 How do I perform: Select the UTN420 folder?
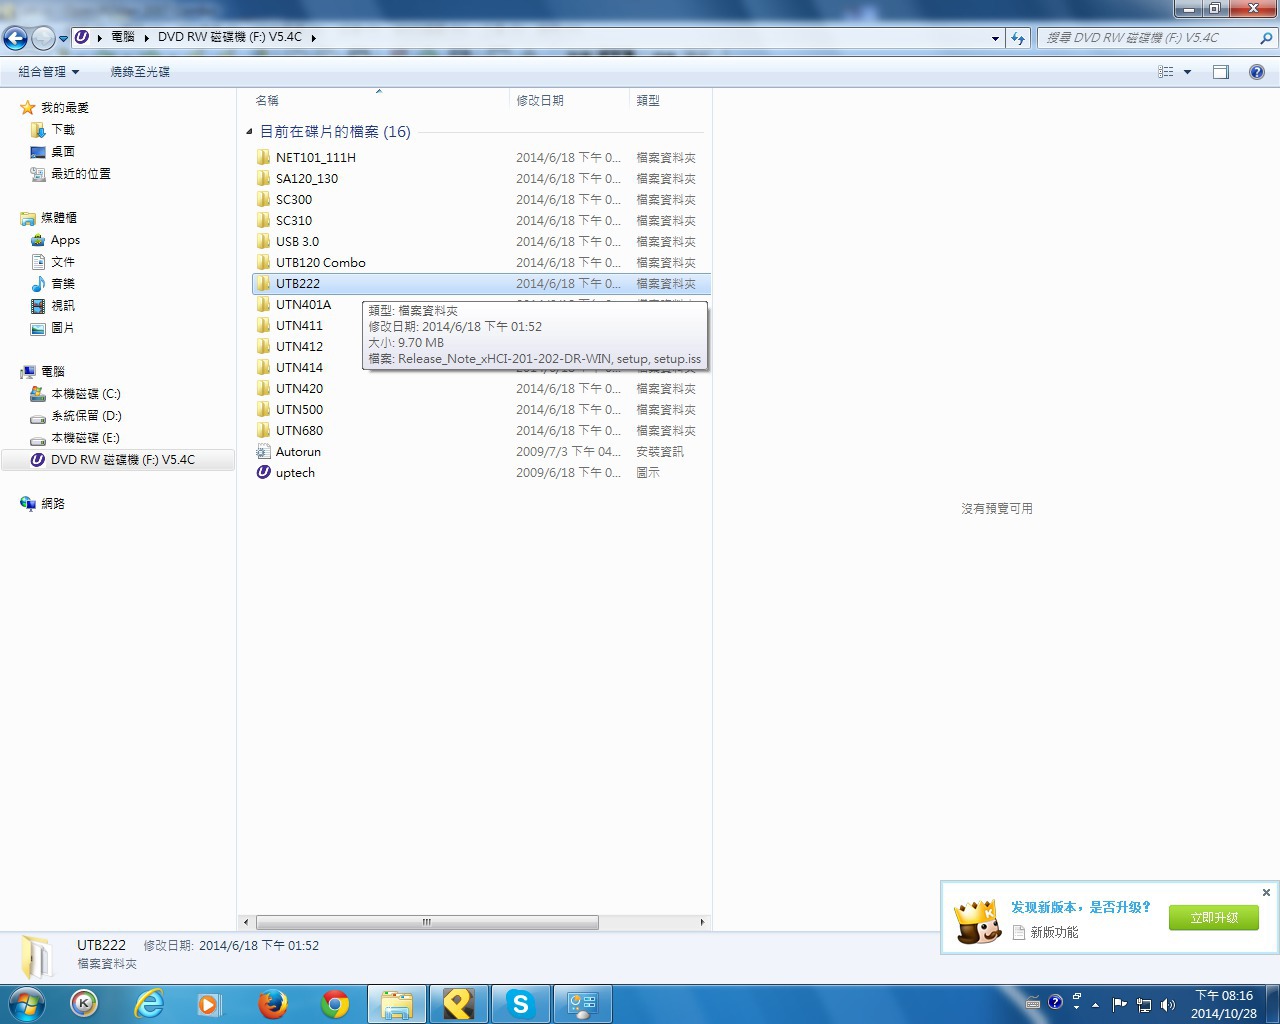tap(481, 388)
